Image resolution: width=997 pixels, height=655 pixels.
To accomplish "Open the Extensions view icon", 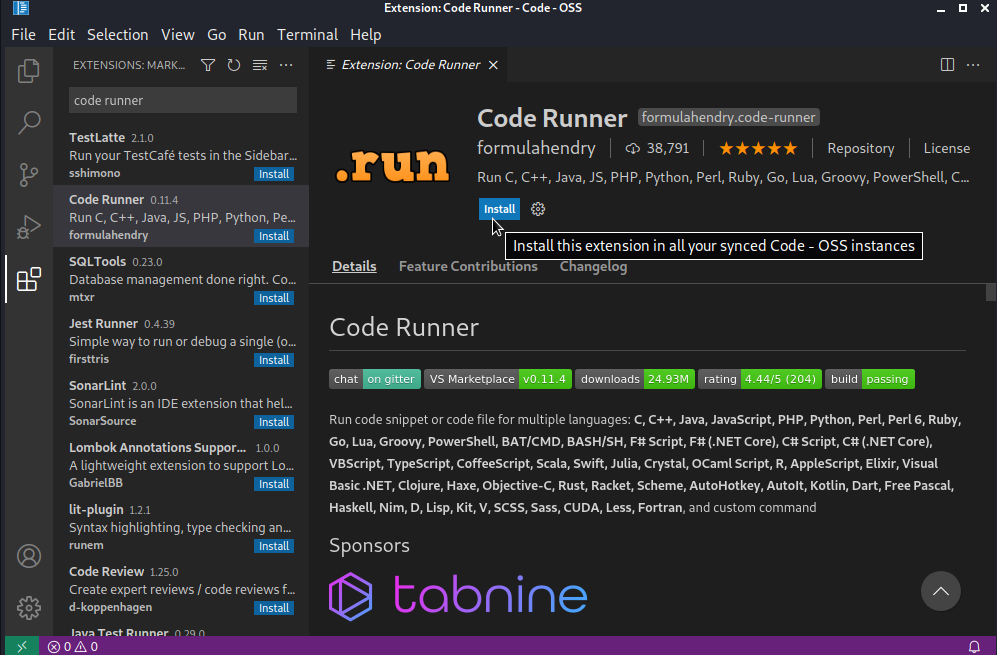I will 29,279.
